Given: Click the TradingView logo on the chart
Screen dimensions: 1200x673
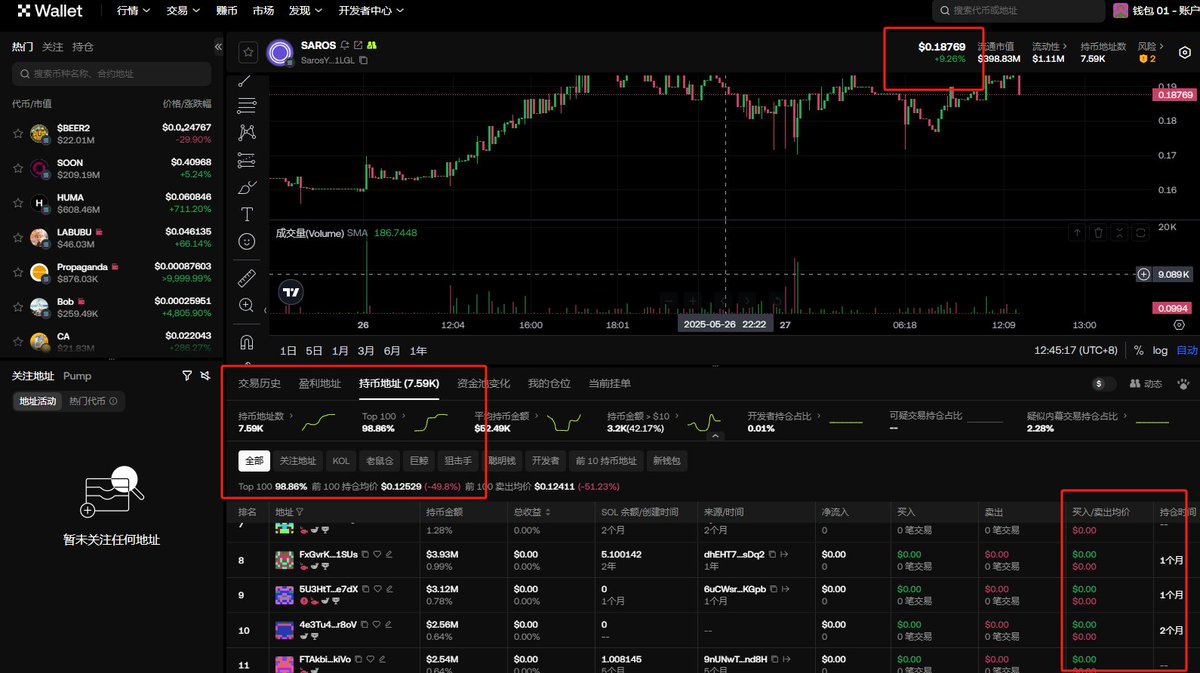Looking at the screenshot, I should 291,293.
